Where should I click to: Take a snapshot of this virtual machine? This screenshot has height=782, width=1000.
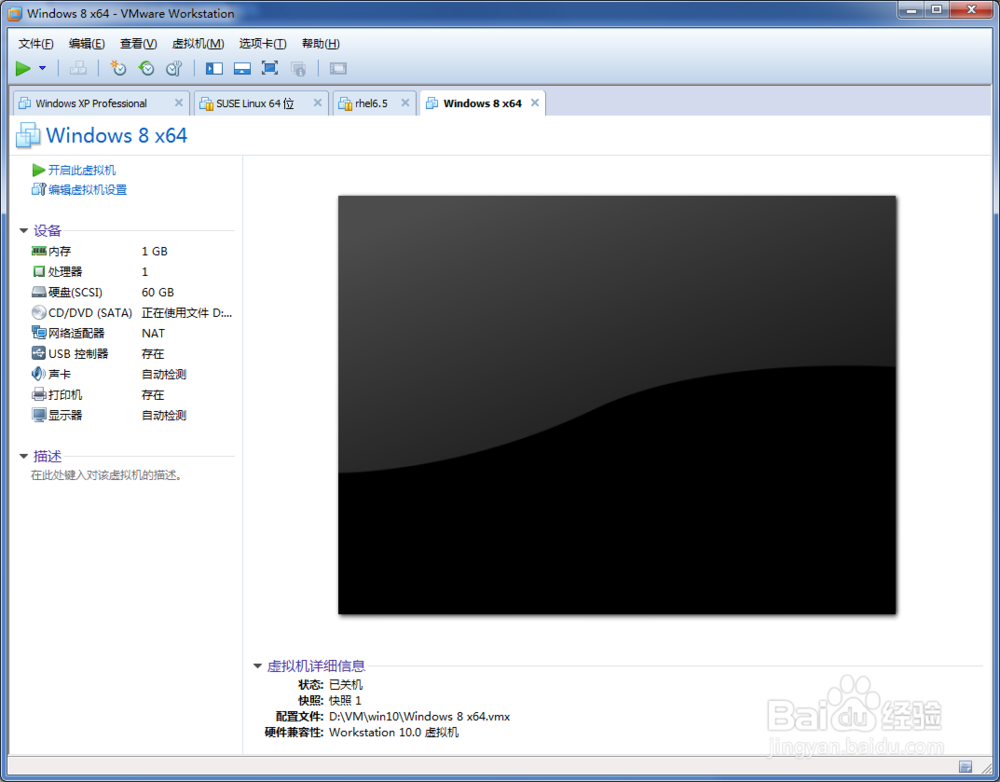118,68
